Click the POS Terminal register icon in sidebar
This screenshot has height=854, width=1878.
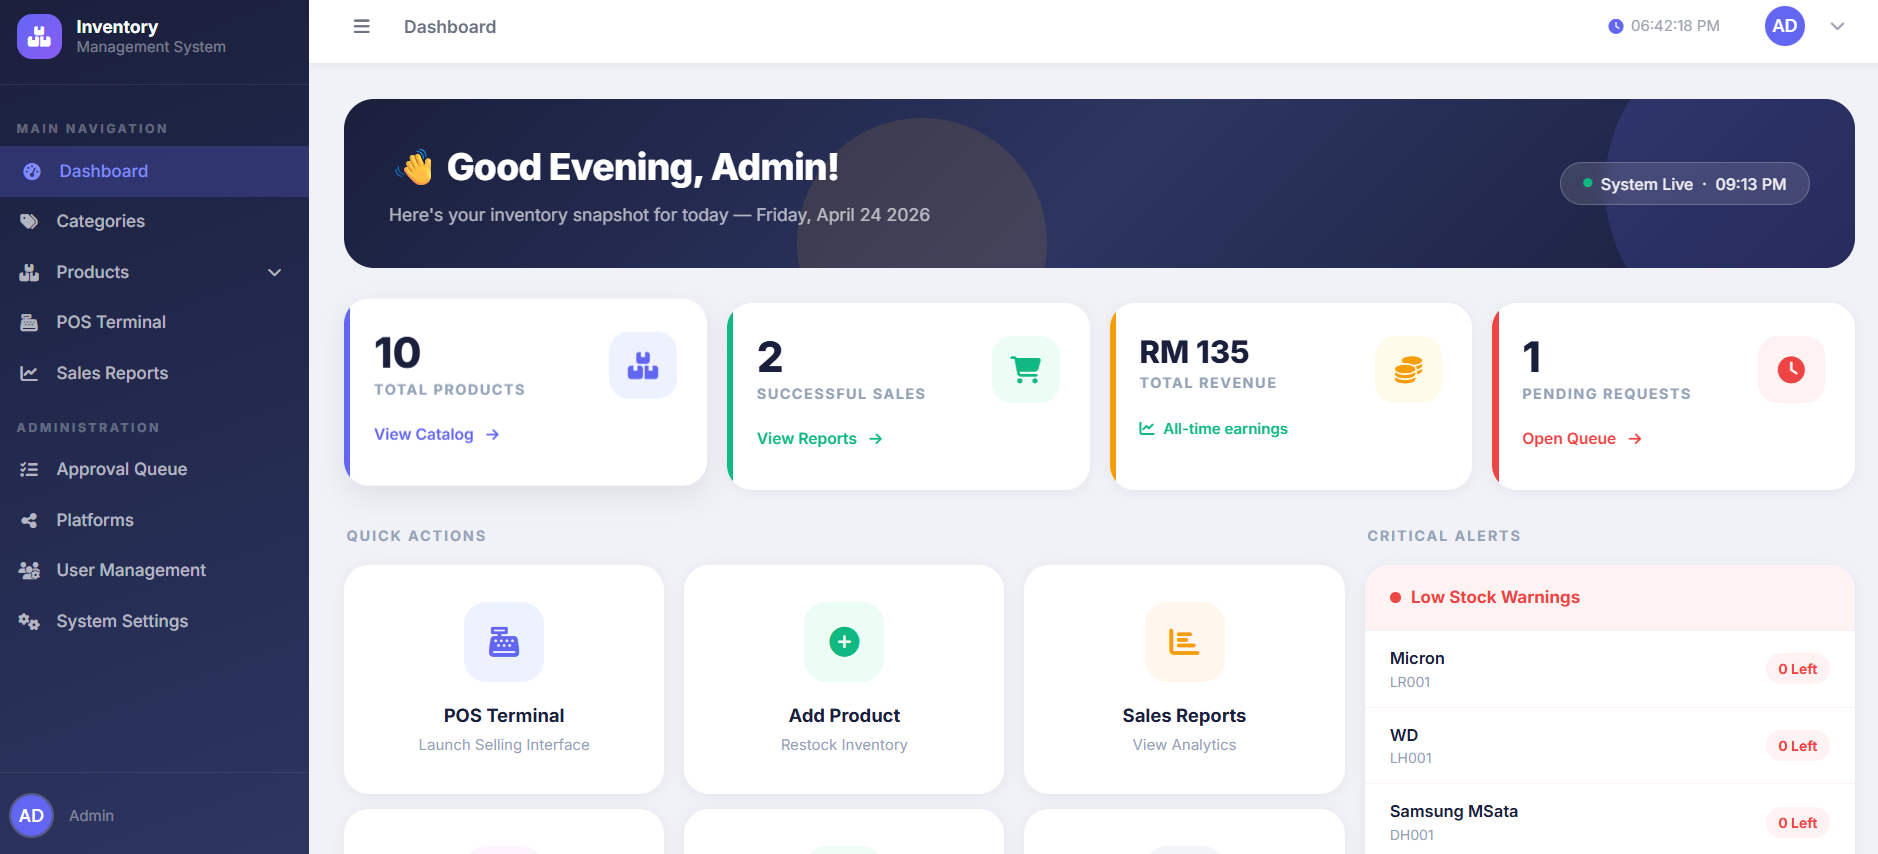[29, 322]
